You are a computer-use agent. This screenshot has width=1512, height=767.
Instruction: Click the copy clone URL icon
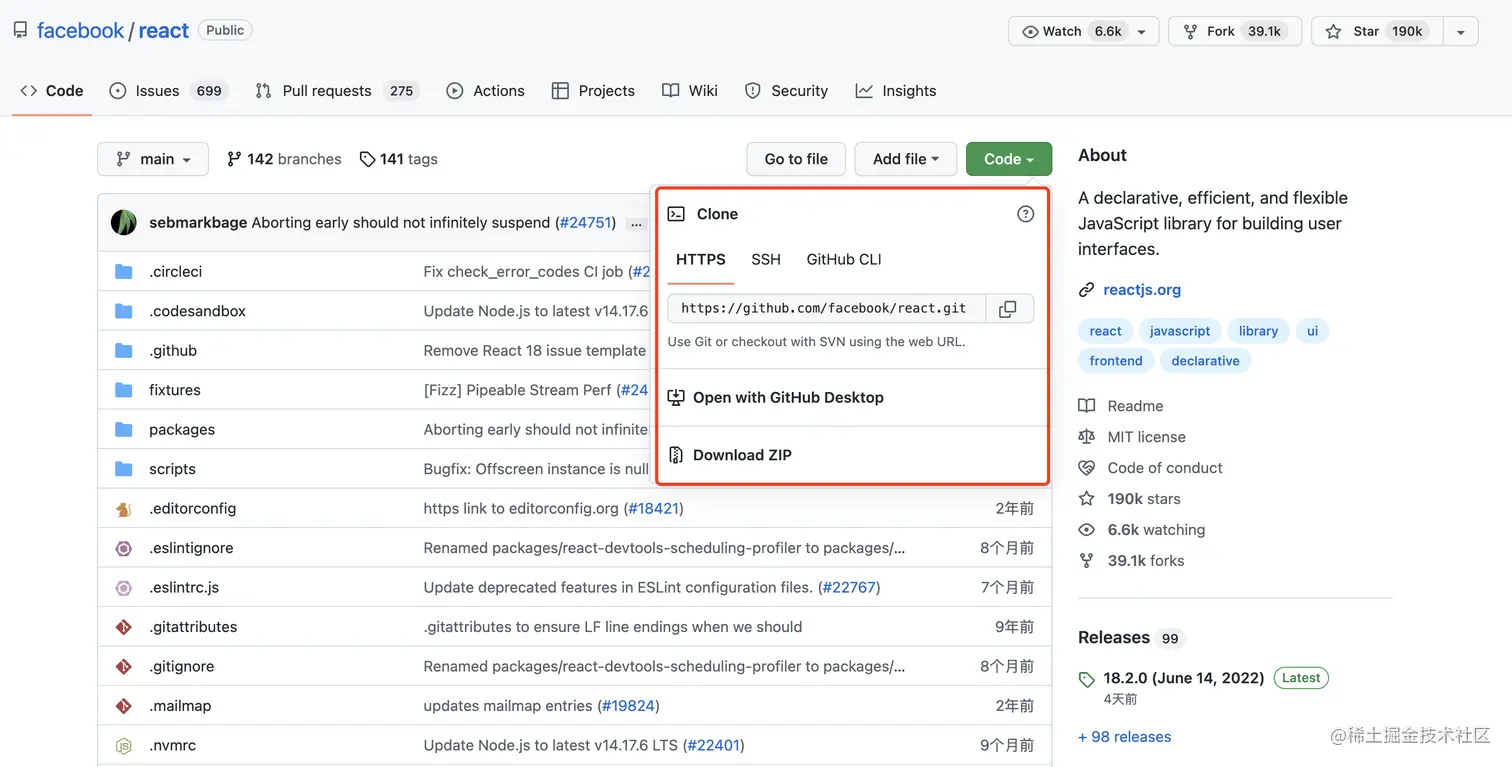1008,309
